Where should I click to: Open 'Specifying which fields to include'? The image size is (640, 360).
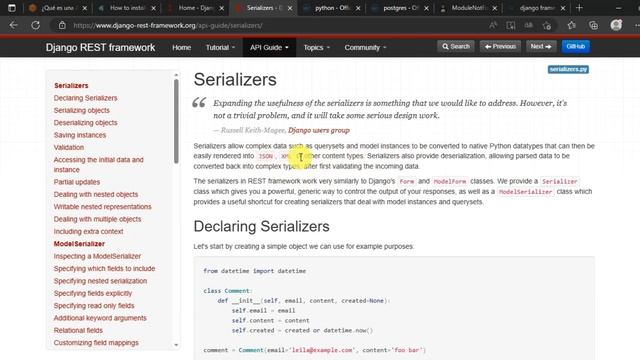point(104,269)
